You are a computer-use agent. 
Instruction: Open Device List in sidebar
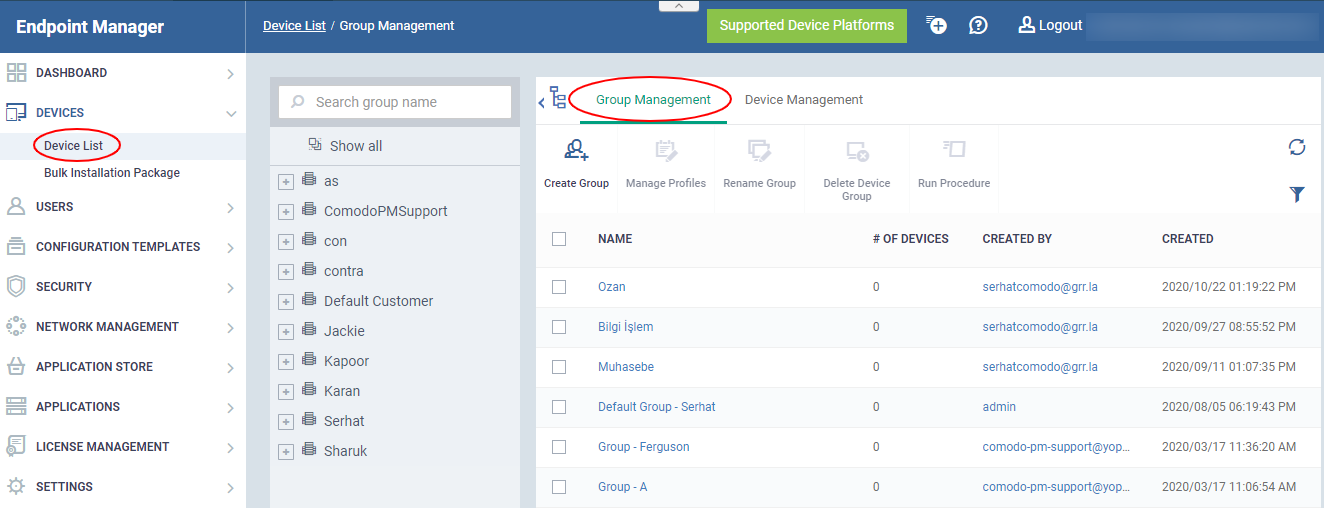[74, 146]
